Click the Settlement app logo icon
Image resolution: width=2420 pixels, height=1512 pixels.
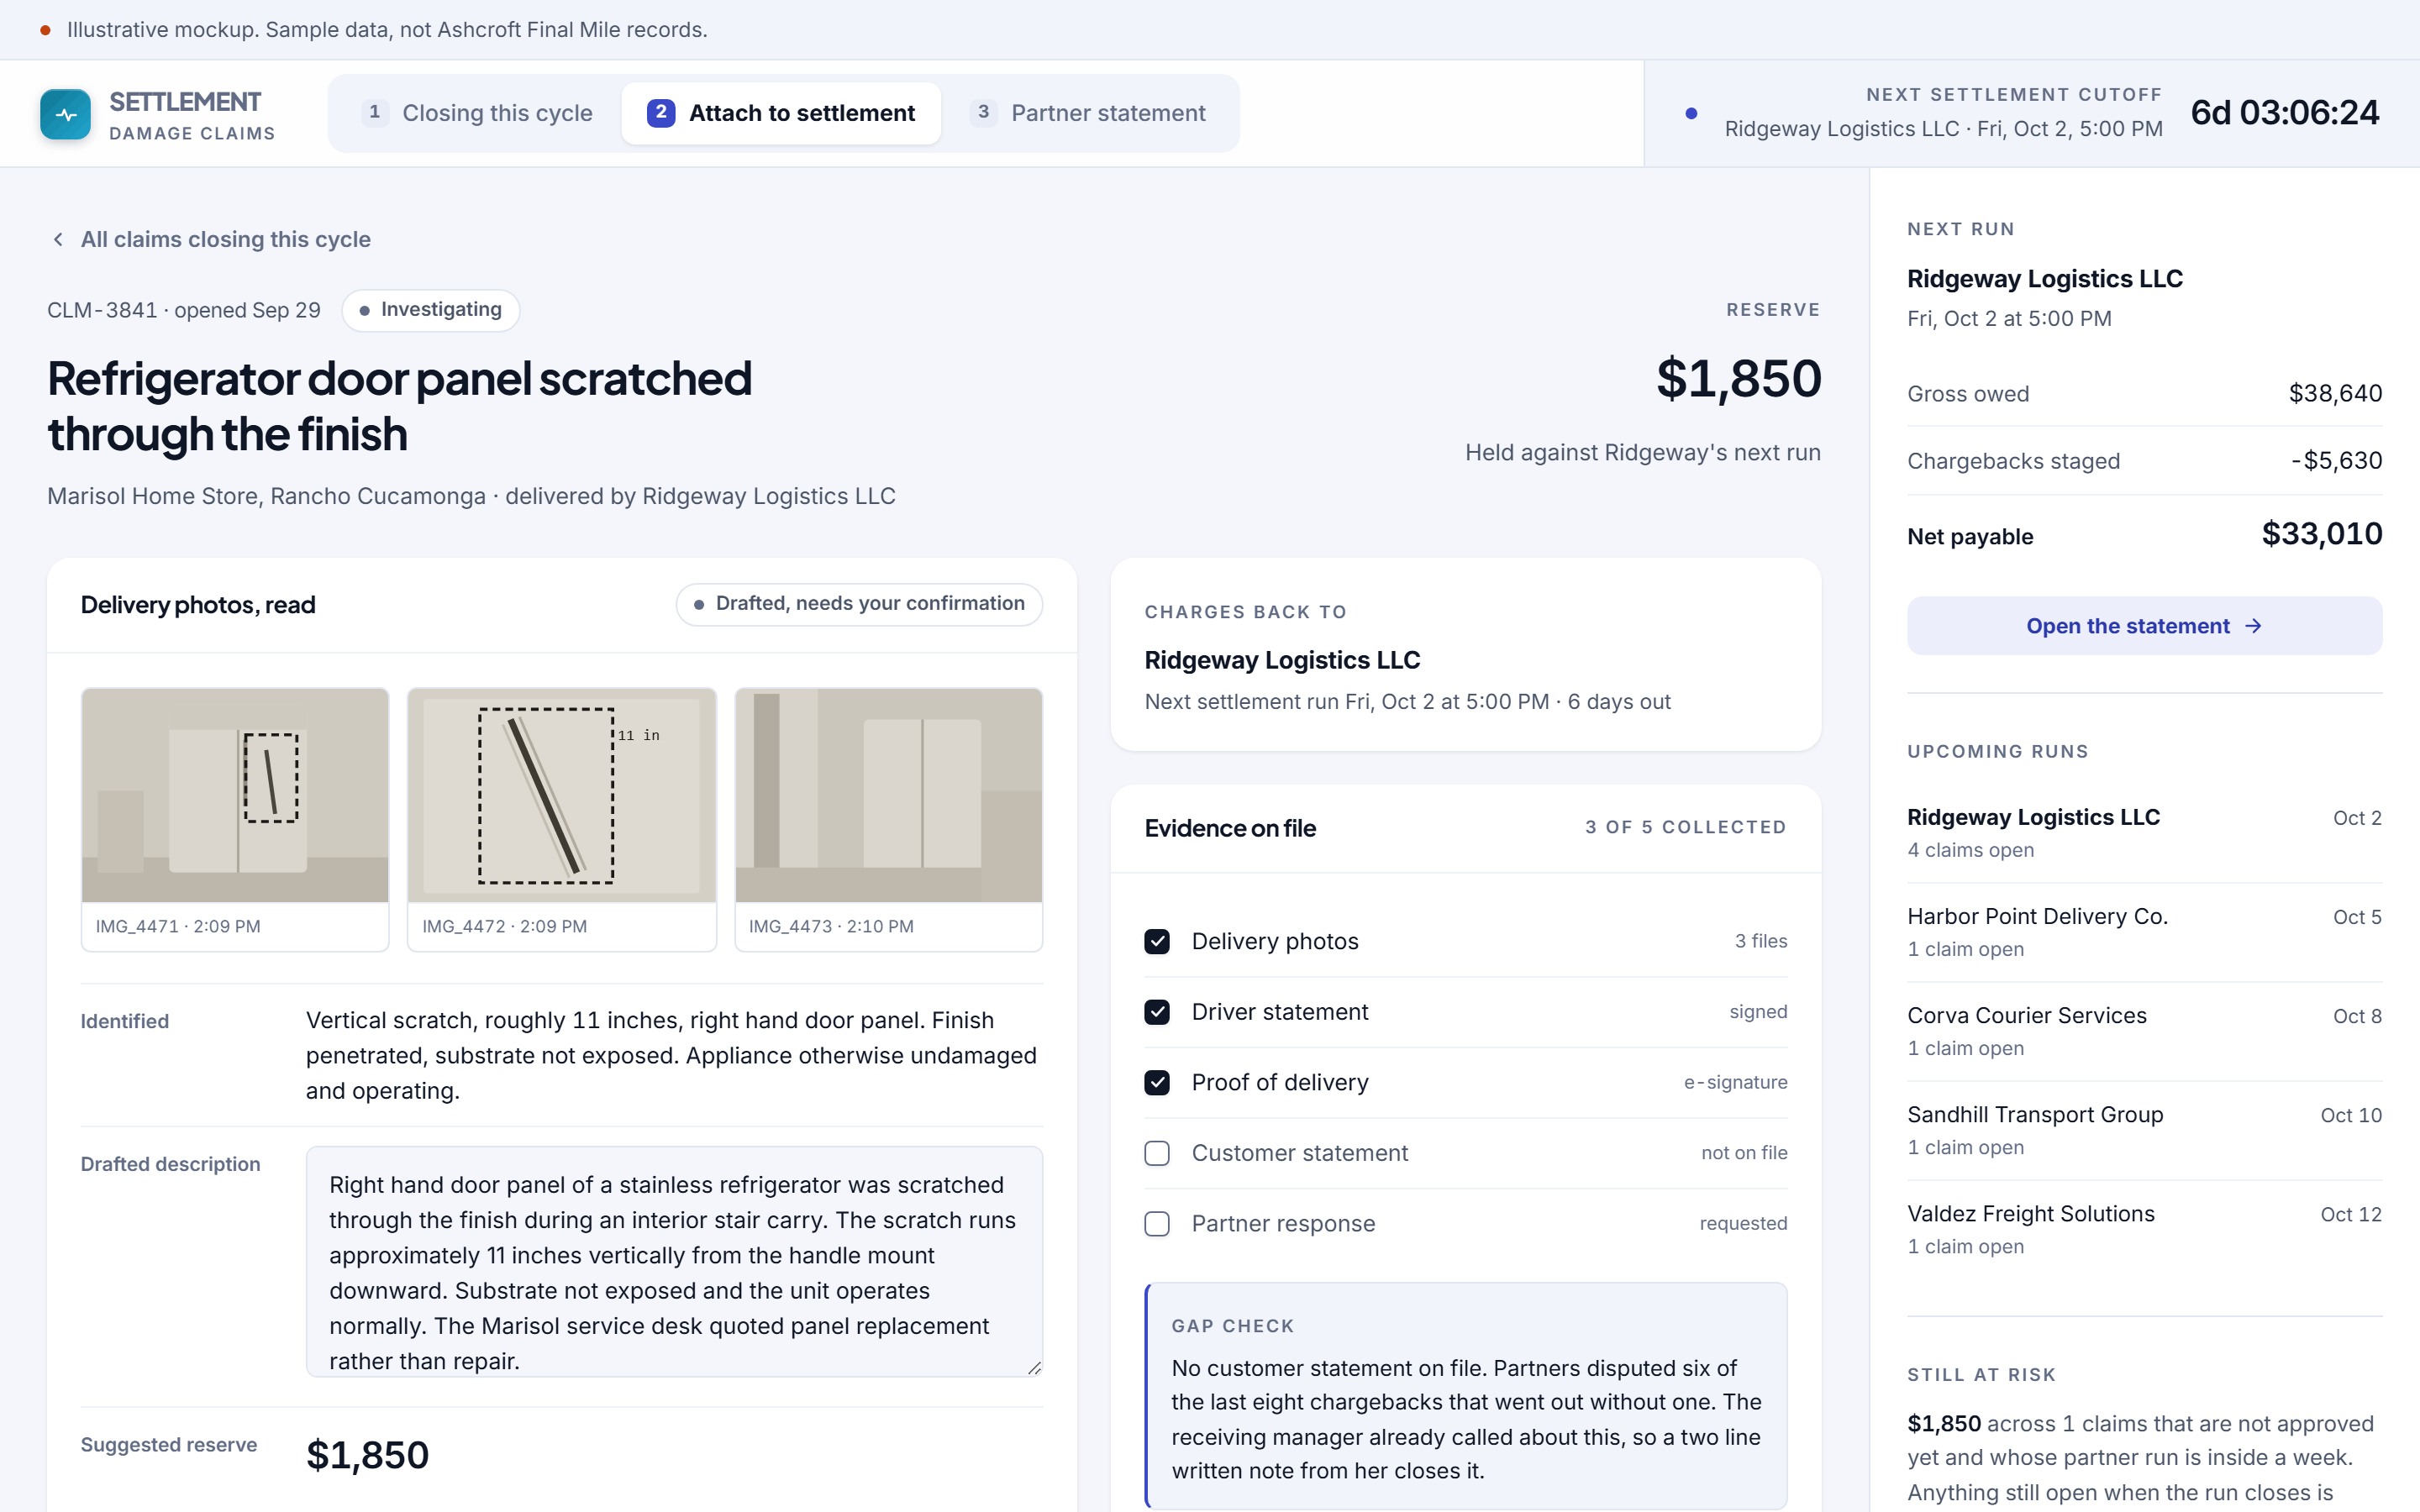pyautogui.click(x=65, y=114)
